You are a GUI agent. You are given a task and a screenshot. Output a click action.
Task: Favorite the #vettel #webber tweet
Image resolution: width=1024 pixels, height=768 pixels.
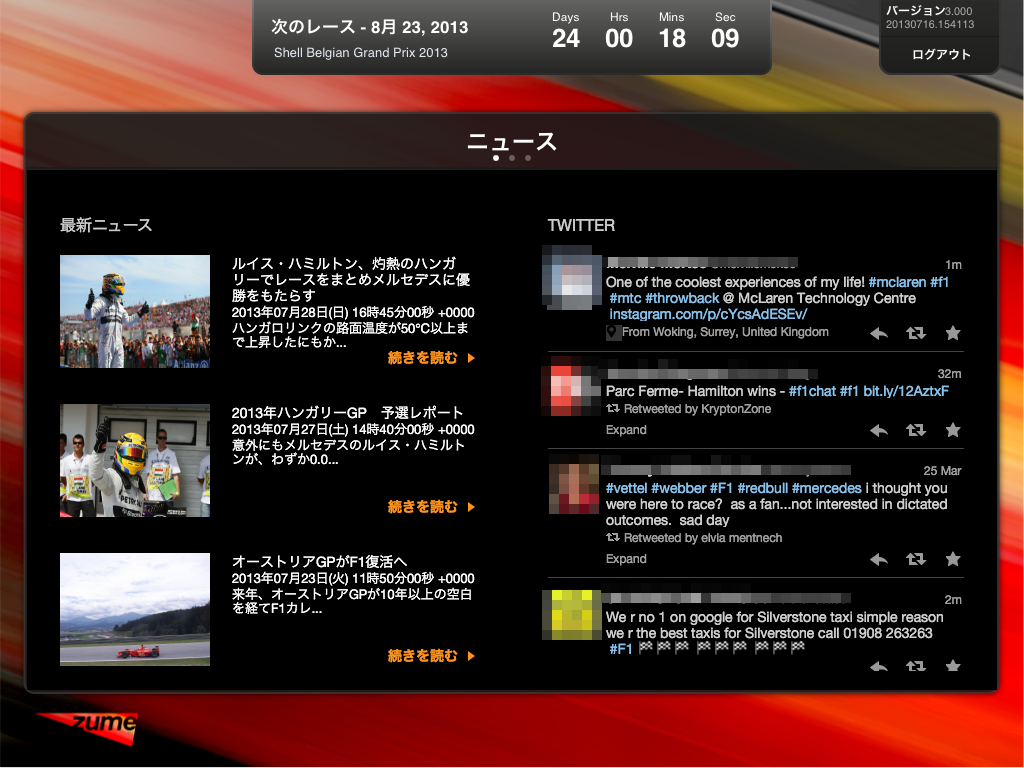click(953, 559)
